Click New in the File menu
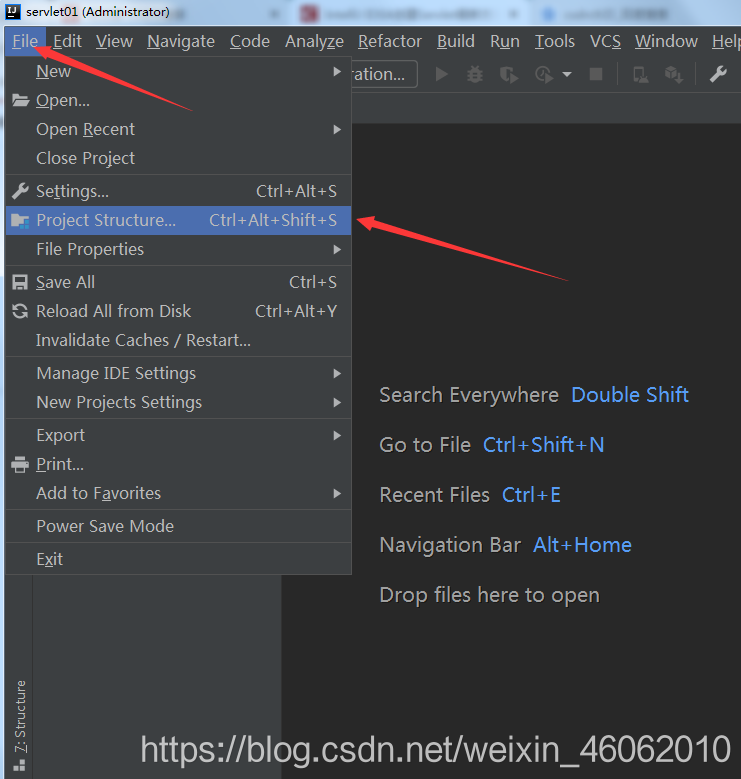This screenshot has height=779, width=741. point(178,72)
